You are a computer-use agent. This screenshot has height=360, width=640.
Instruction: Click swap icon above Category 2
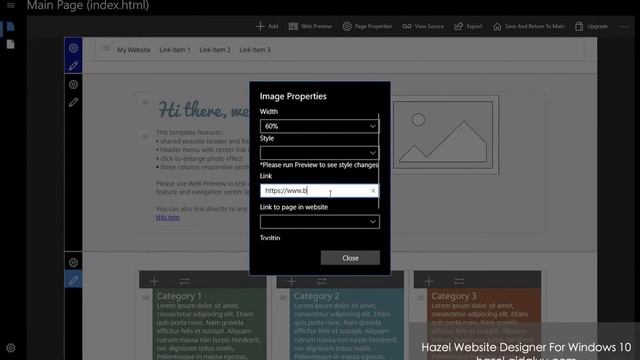[x=322, y=281]
